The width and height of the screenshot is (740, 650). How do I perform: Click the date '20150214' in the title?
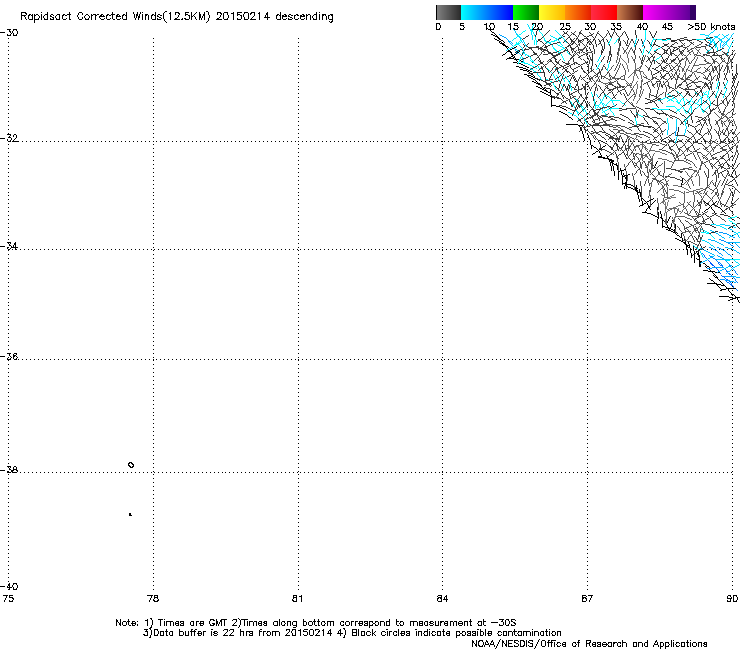pos(243,17)
